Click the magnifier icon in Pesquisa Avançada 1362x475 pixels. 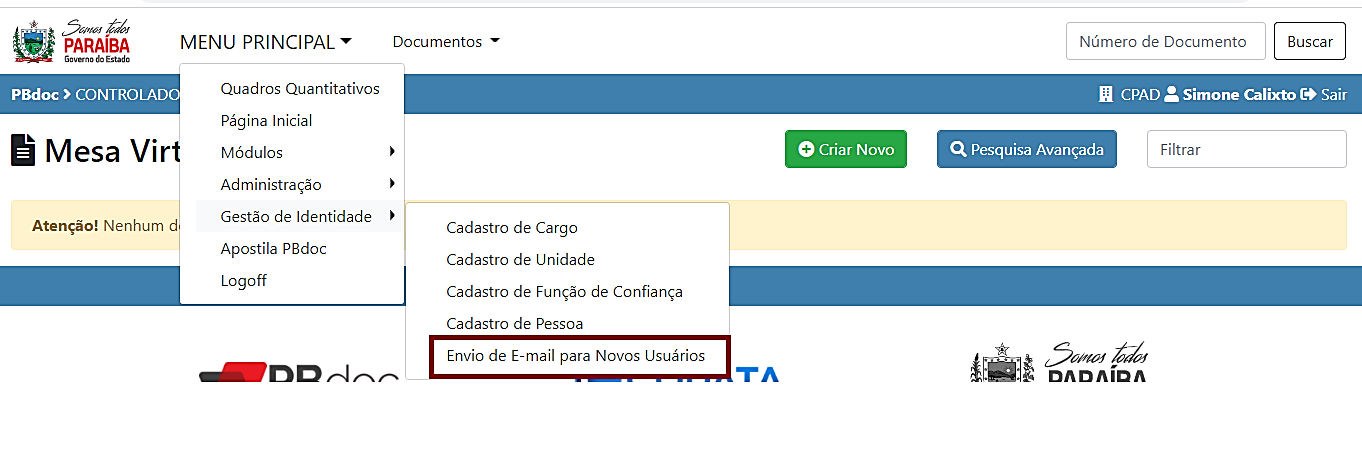(958, 150)
